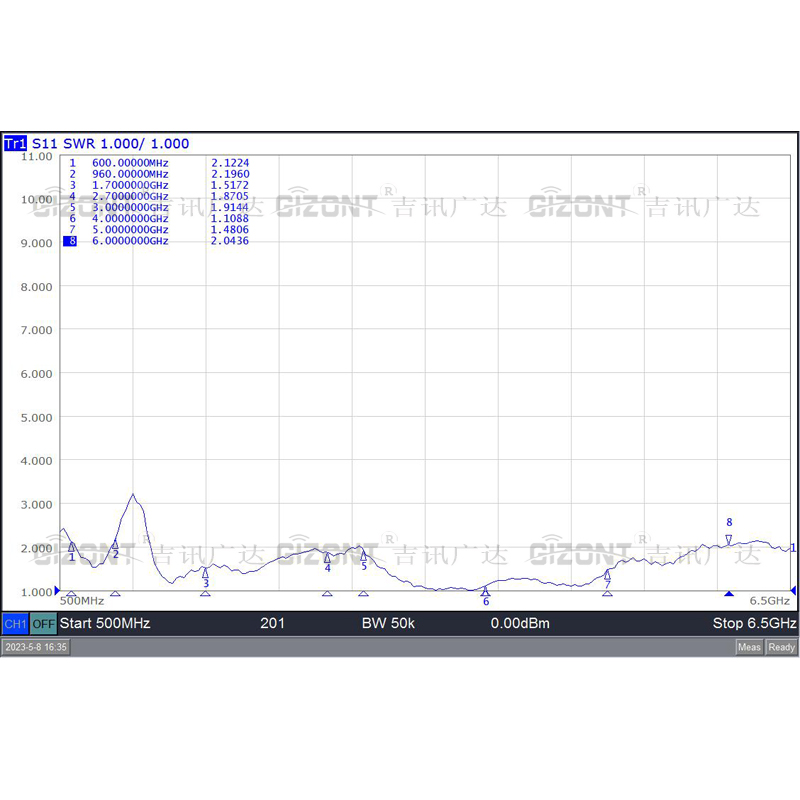
Task: Click the 201 sweep points value
Action: pos(272,623)
